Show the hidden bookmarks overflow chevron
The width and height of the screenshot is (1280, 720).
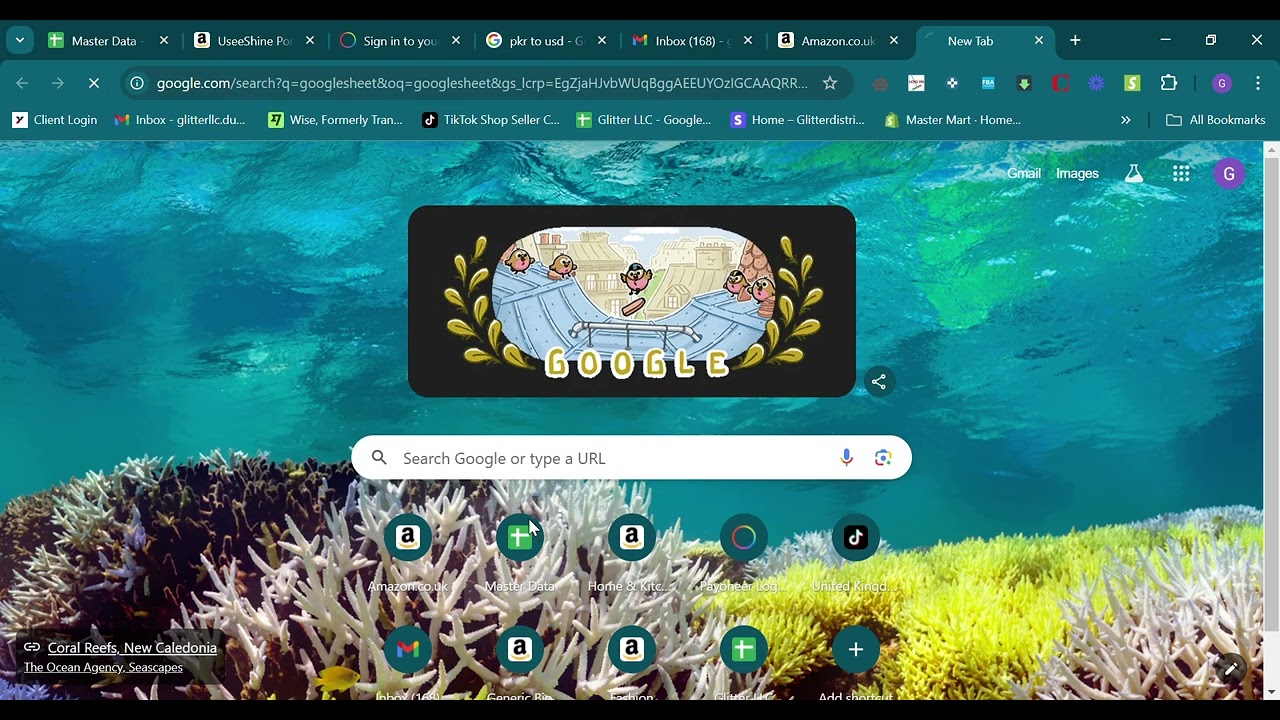tap(1125, 120)
